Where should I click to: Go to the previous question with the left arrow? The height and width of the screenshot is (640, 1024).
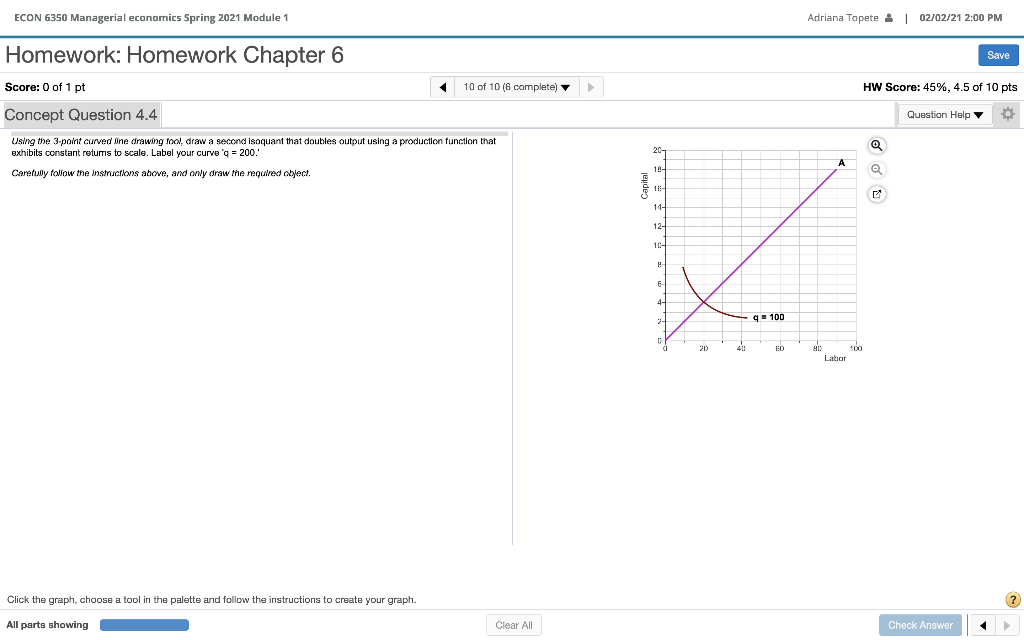point(442,87)
